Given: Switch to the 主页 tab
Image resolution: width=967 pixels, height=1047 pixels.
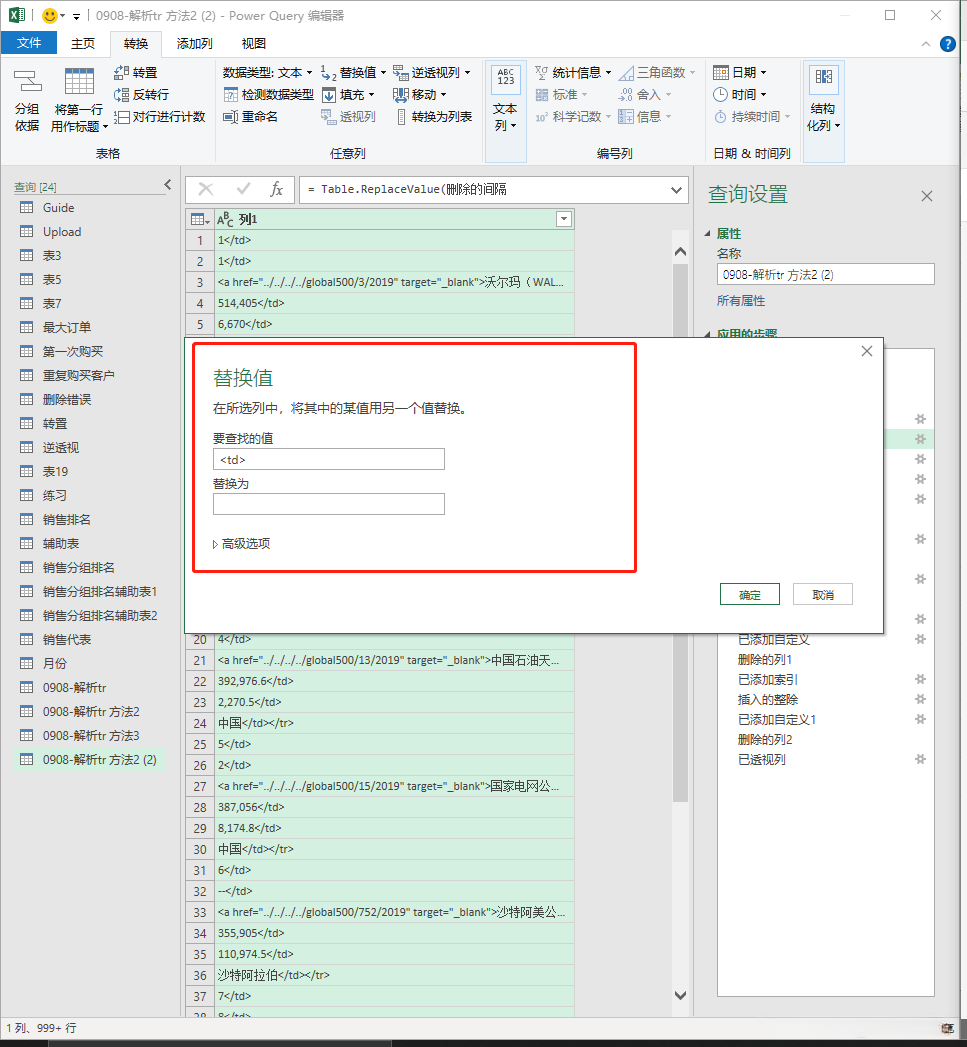Looking at the screenshot, I should click(x=83, y=43).
